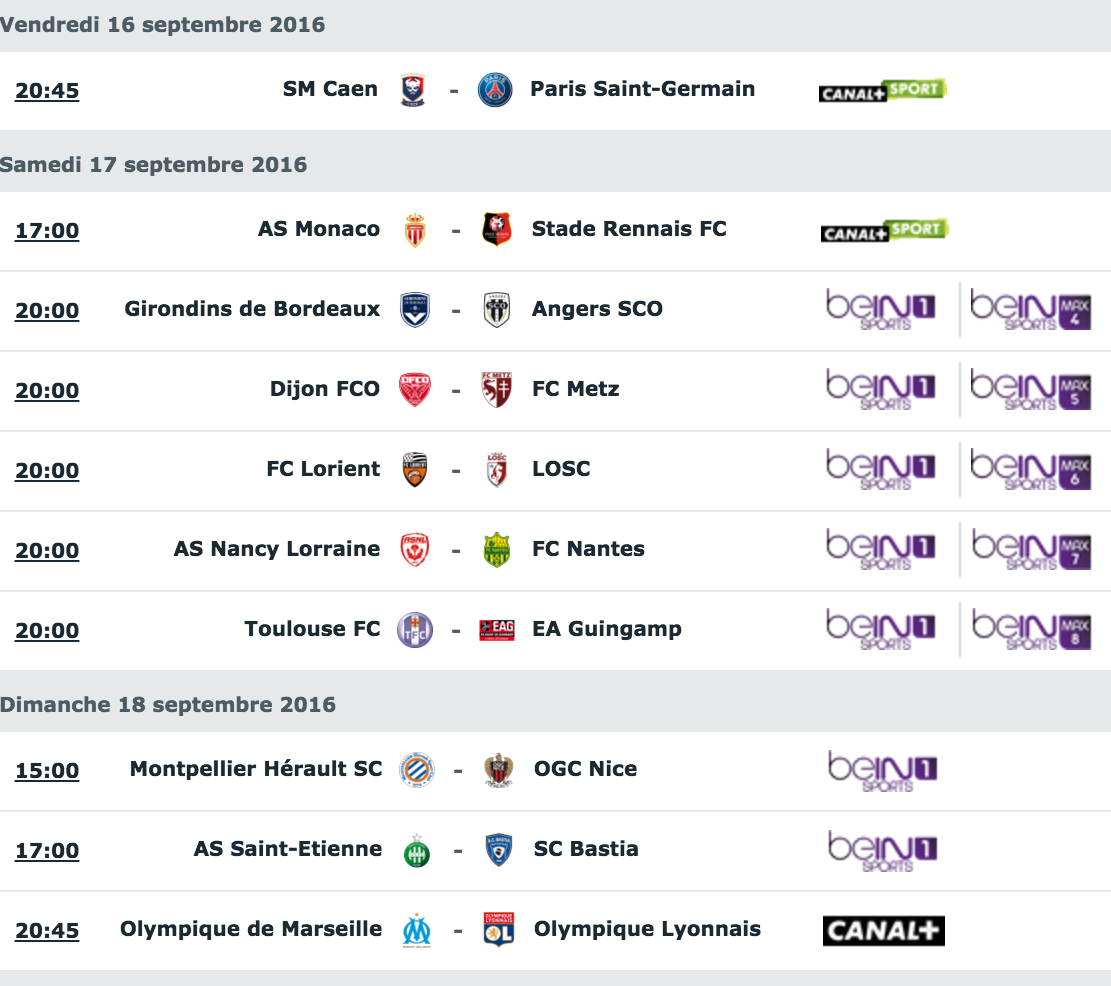Click the AS Monaco crest icon
This screenshot has height=986, width=1111.
tap(415, 230)
